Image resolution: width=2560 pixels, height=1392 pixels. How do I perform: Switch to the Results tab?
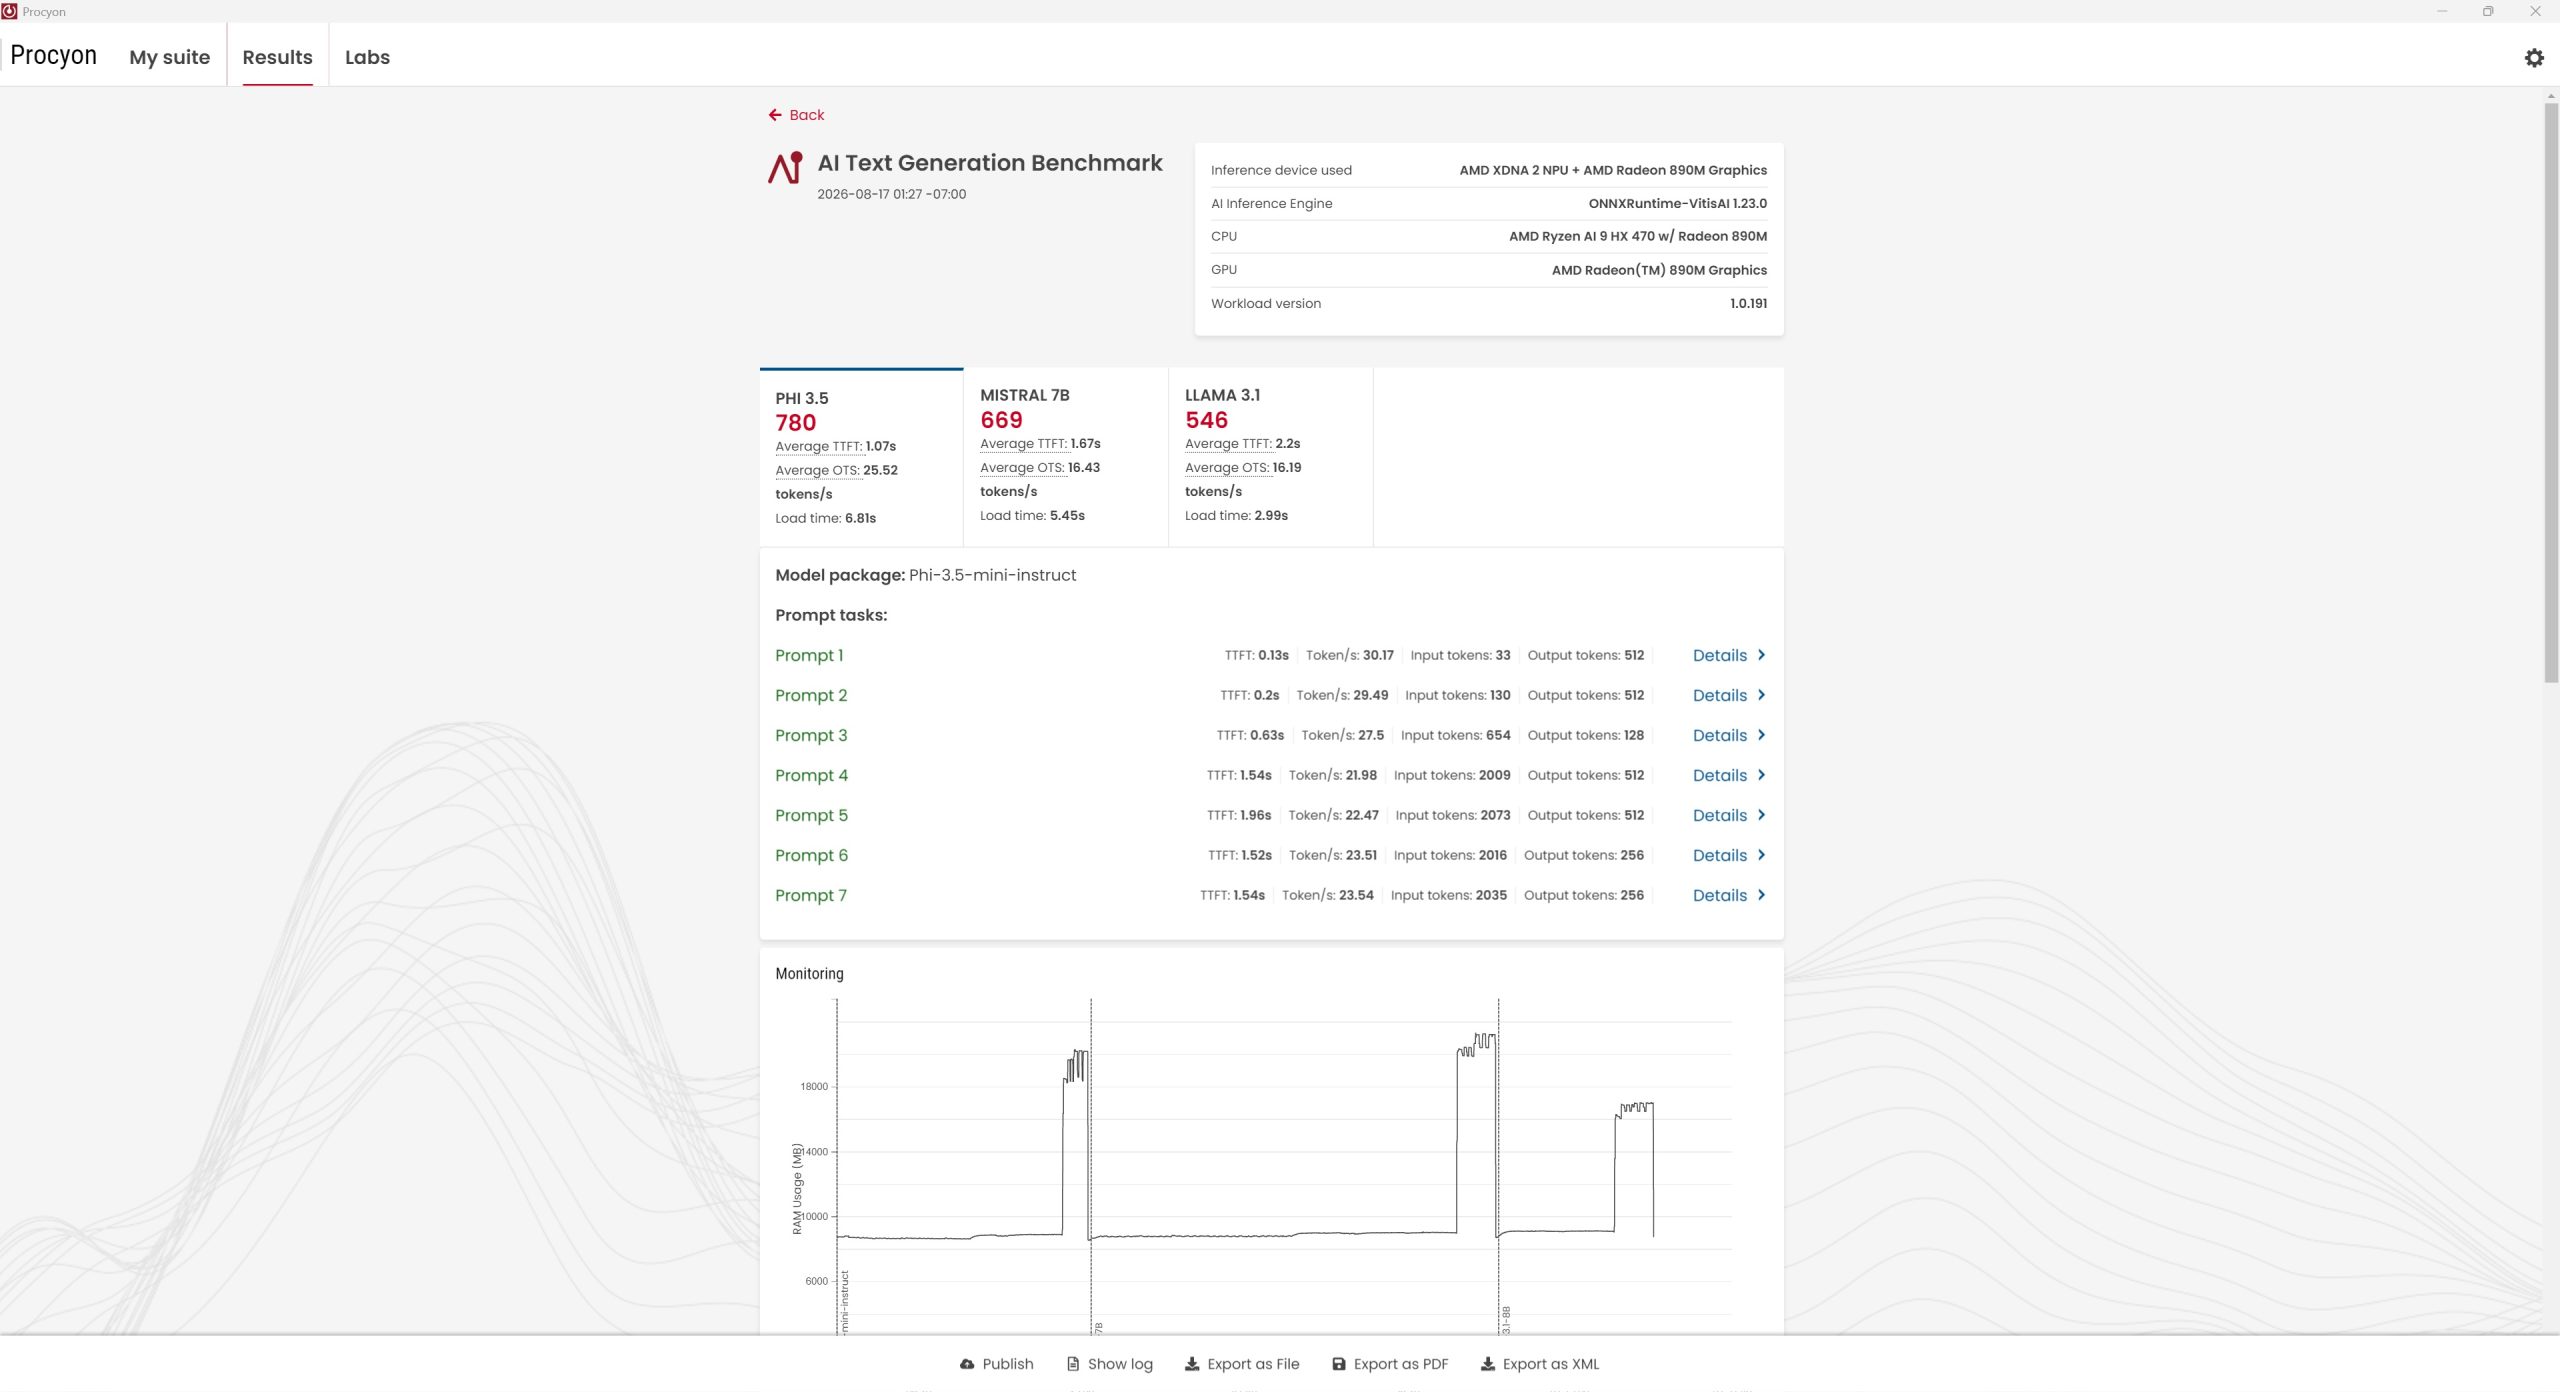[277, 57]
